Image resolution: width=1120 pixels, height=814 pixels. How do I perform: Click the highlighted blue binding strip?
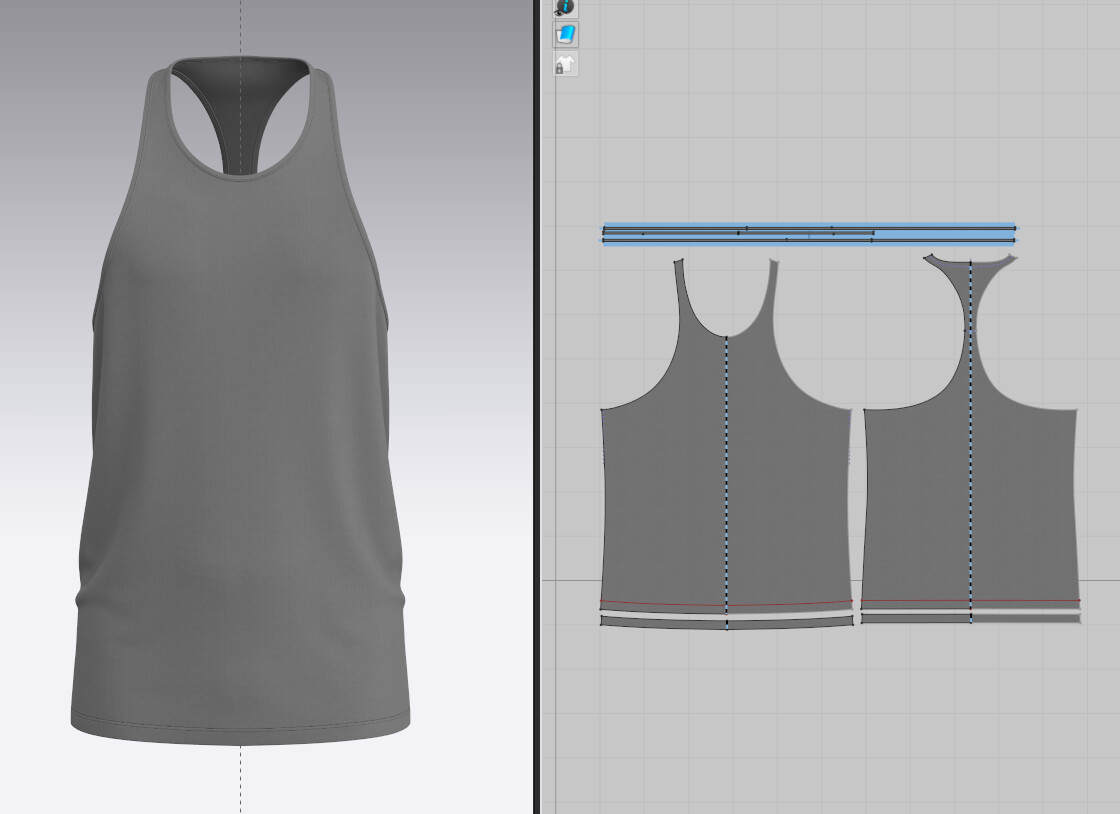point(800,228)
